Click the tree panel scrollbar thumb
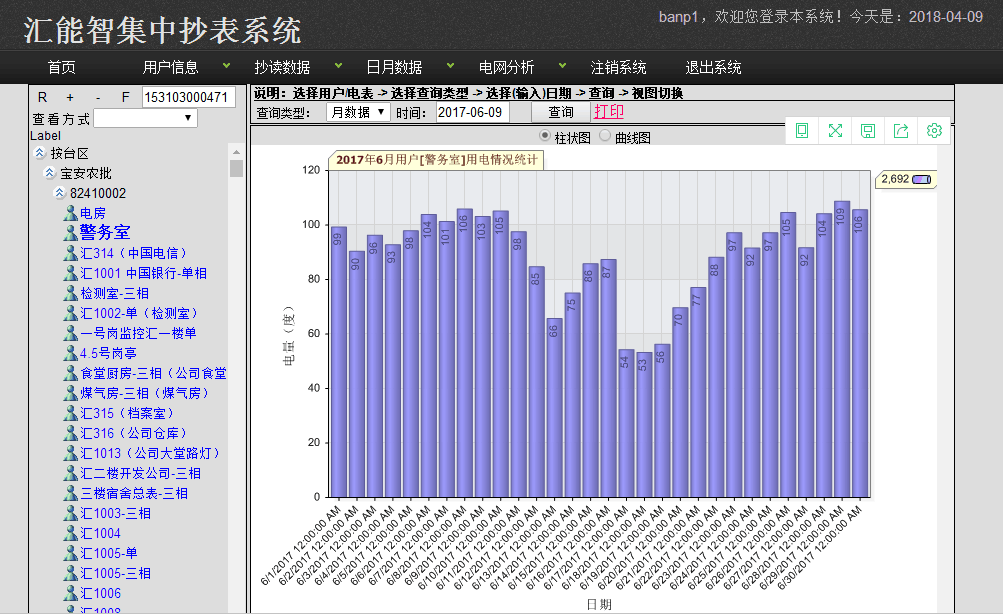1003x614 pixels. 236,168
